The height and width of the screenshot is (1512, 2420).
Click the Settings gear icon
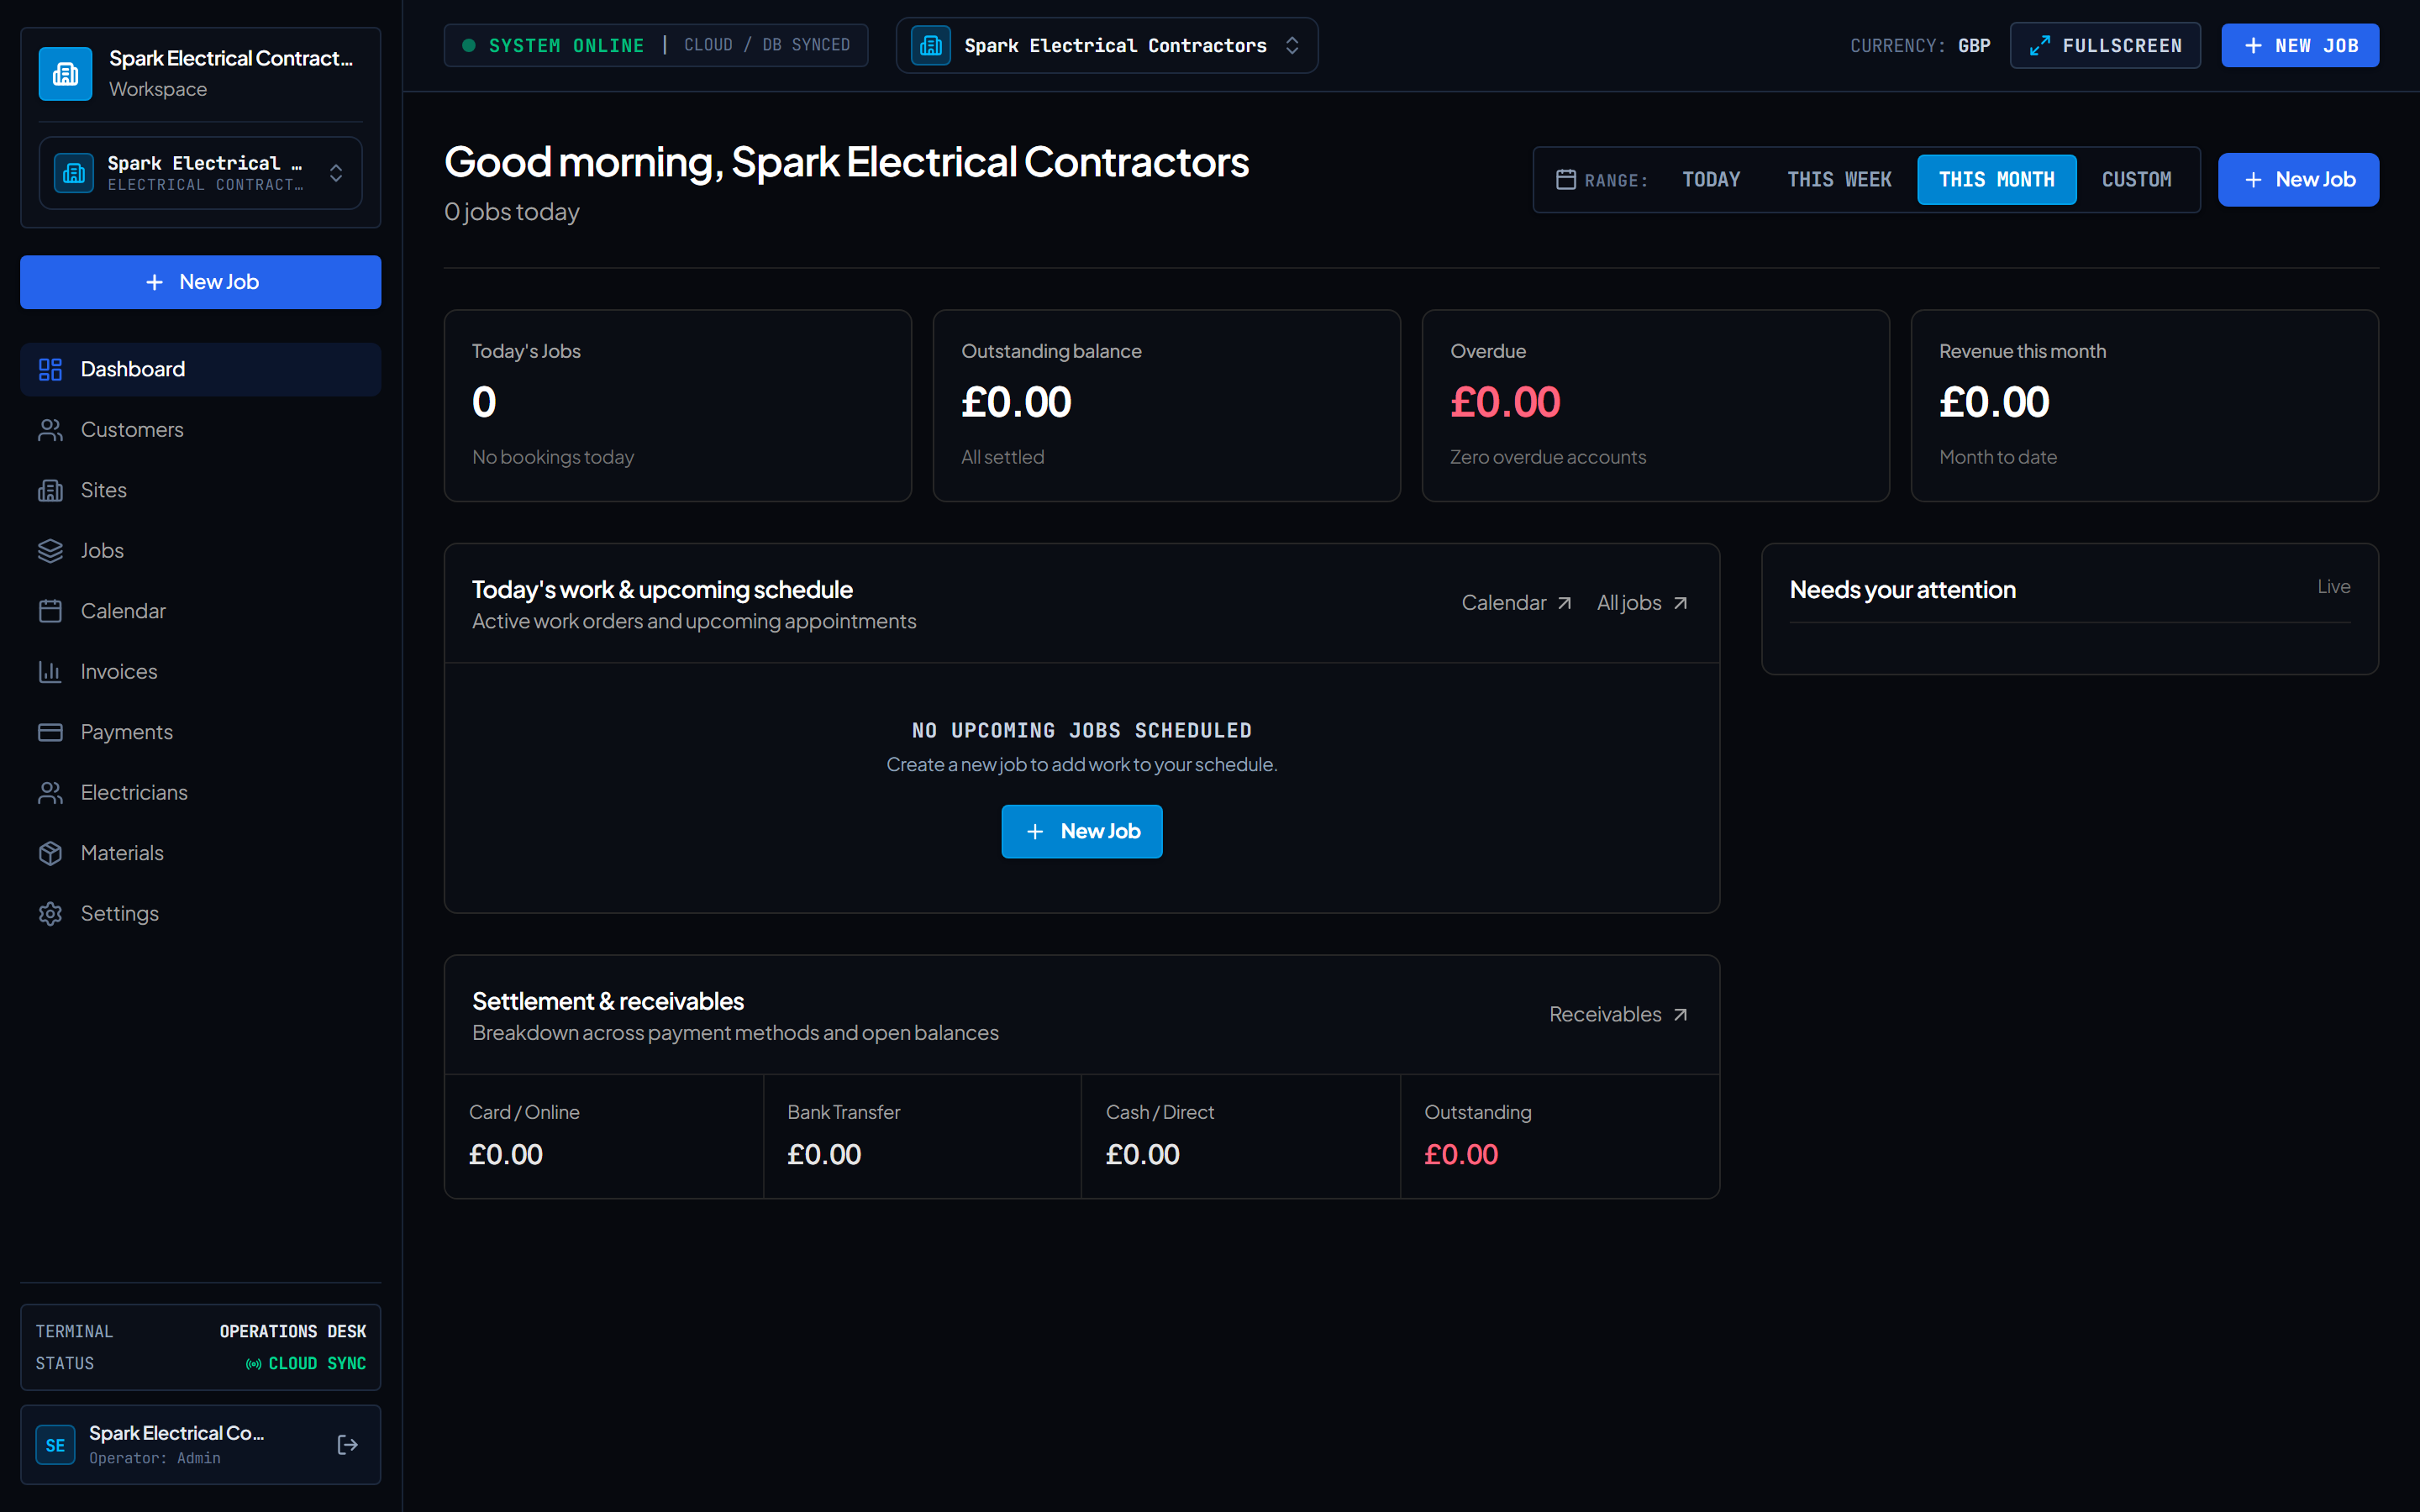pos(50,914)
